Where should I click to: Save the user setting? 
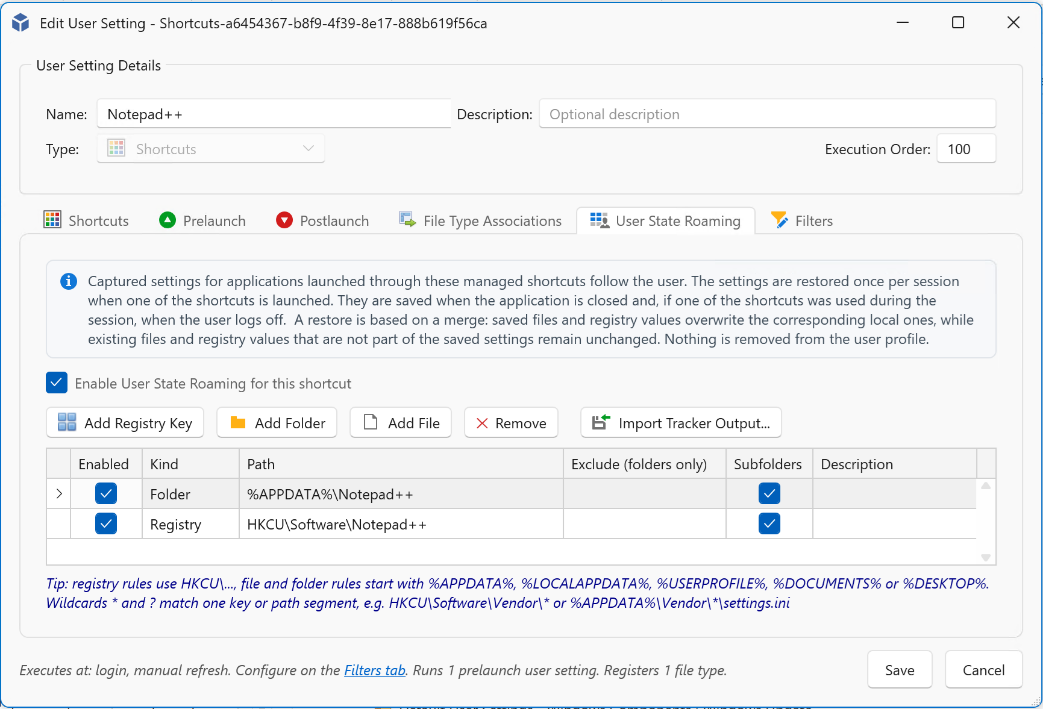[x=899, y=669]
